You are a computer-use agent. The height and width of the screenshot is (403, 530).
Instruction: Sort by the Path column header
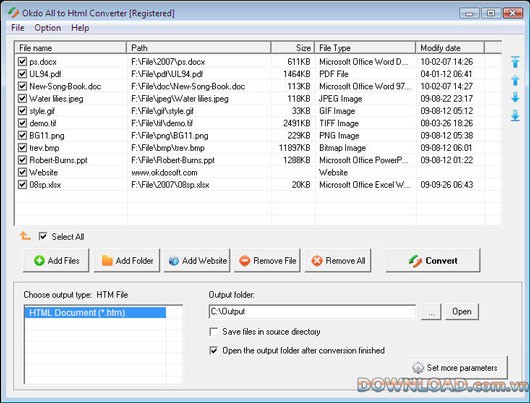tap(199, 48)
